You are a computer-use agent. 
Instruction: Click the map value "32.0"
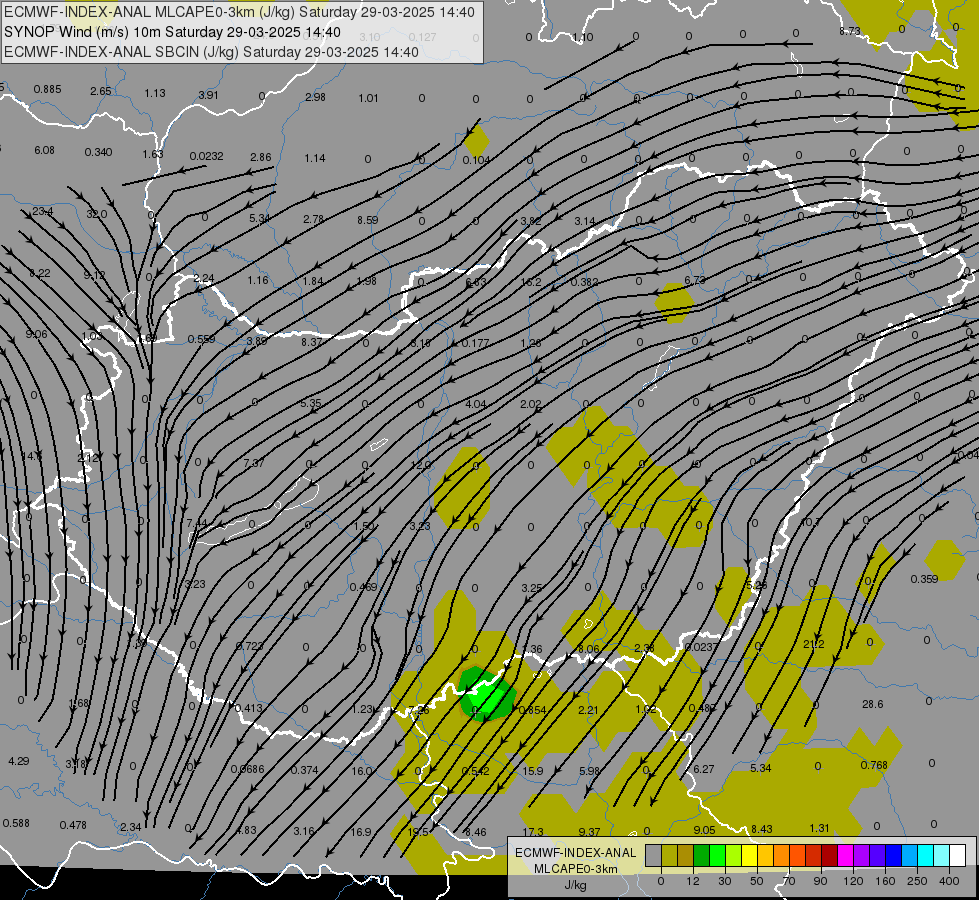coord(96,214)
